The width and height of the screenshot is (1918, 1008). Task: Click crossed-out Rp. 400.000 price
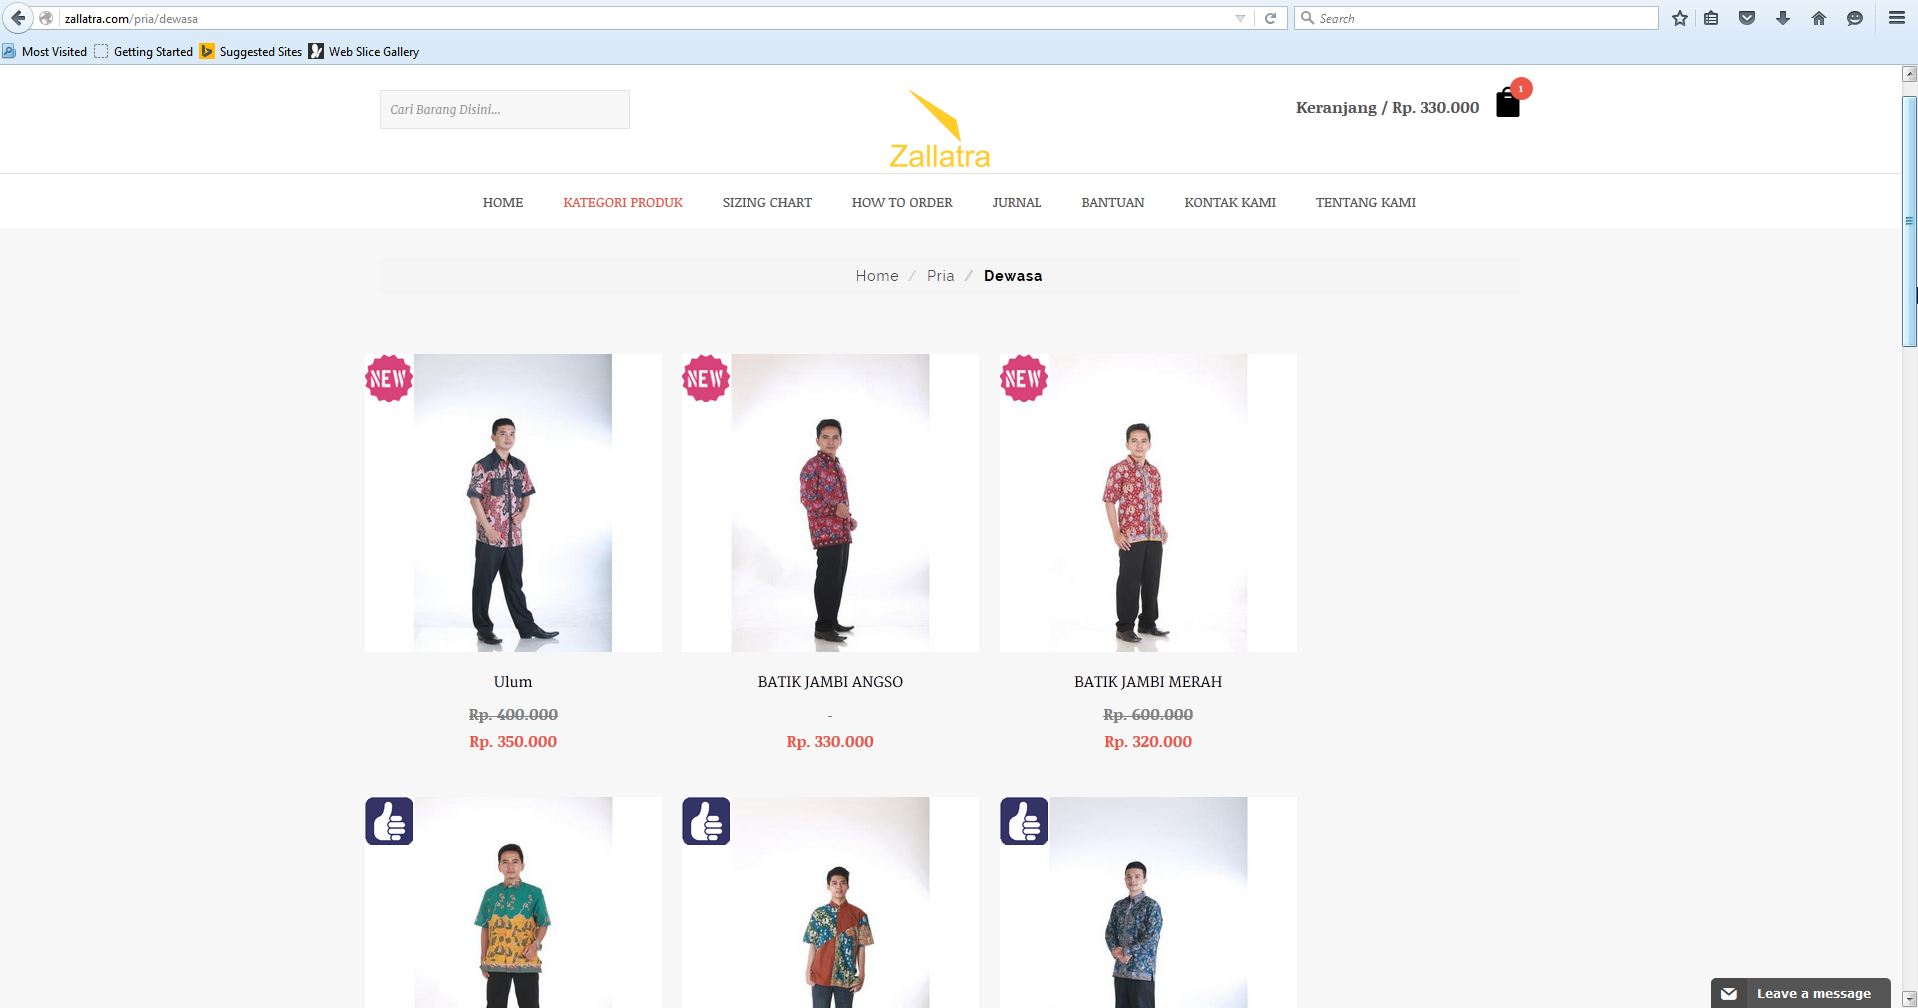[513, 715]
